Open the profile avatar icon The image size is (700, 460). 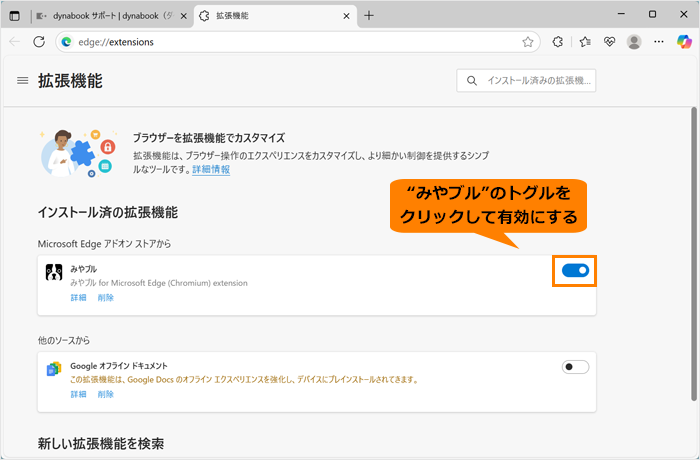tap(634, 42)
